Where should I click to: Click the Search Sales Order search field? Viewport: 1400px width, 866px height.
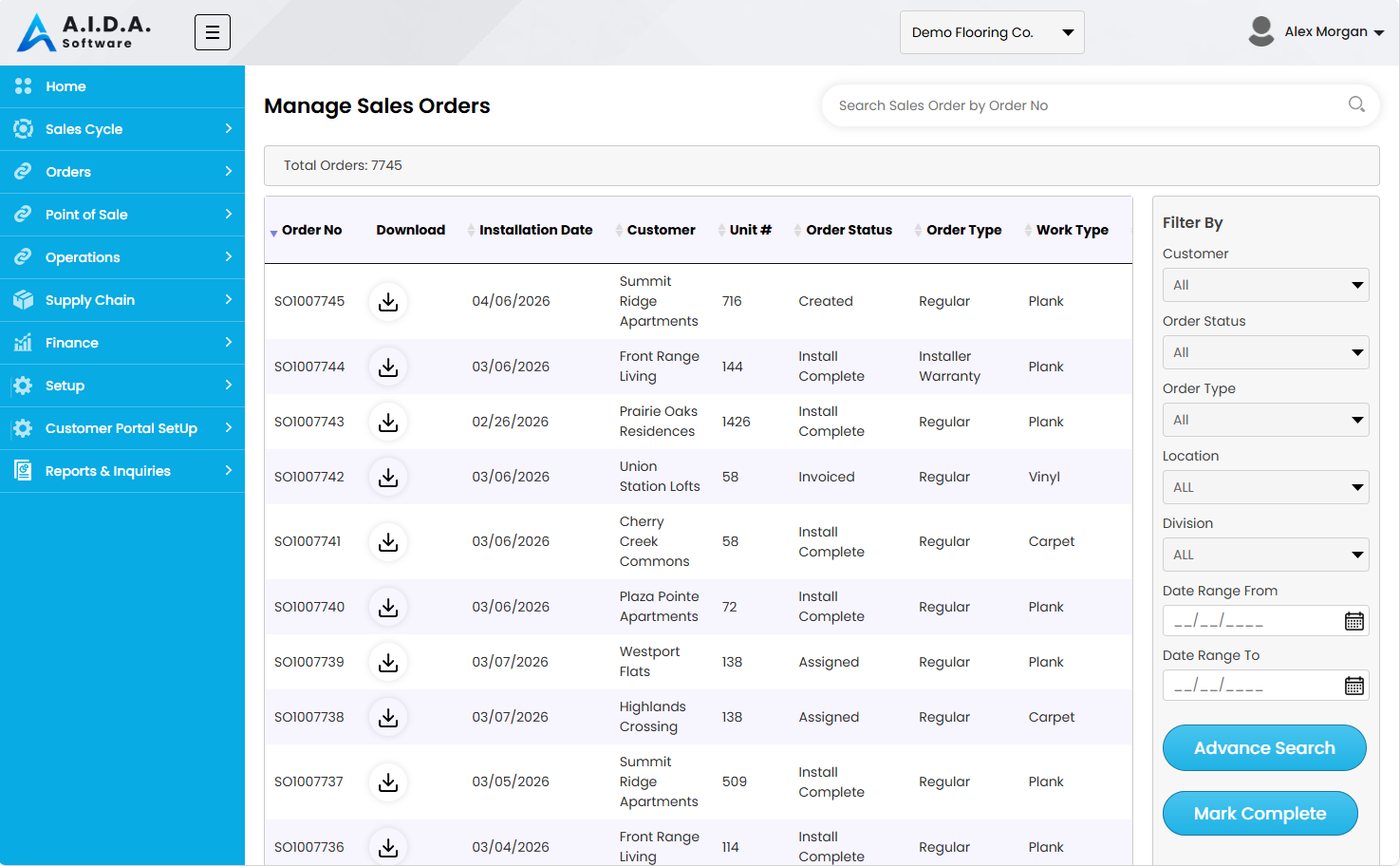pos(1100,105)
